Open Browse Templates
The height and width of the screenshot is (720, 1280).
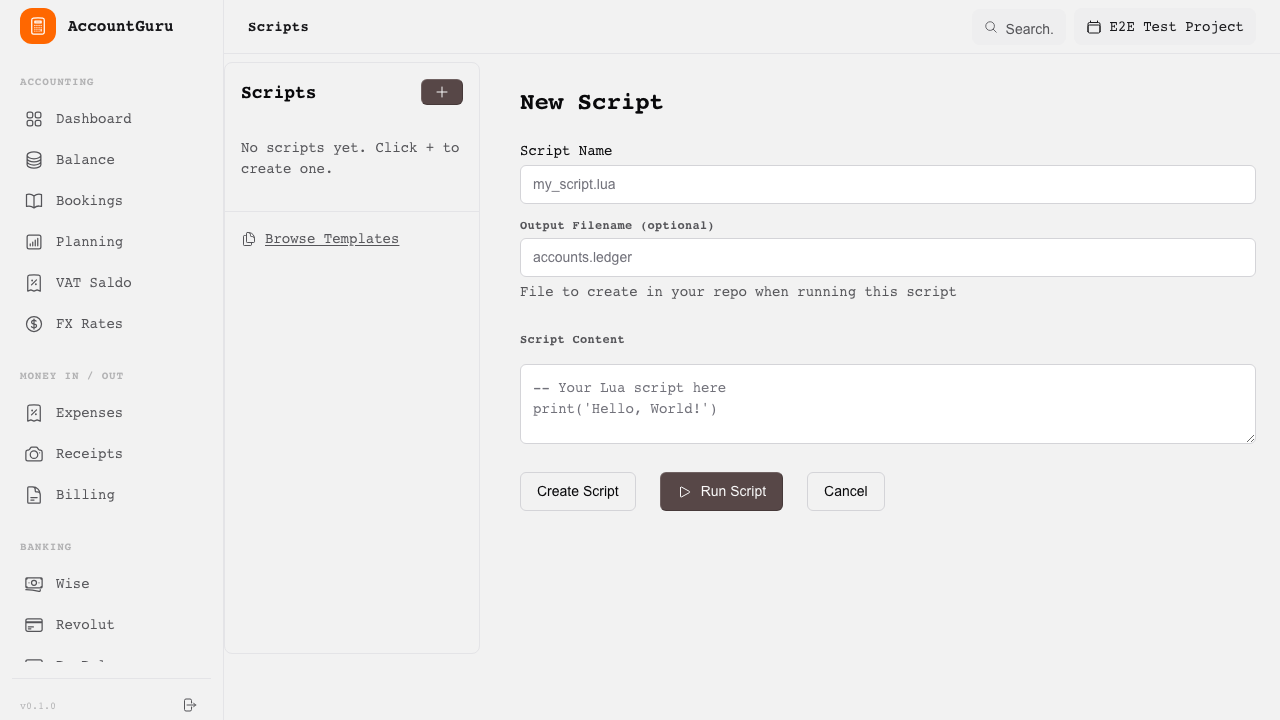point(331,238)
